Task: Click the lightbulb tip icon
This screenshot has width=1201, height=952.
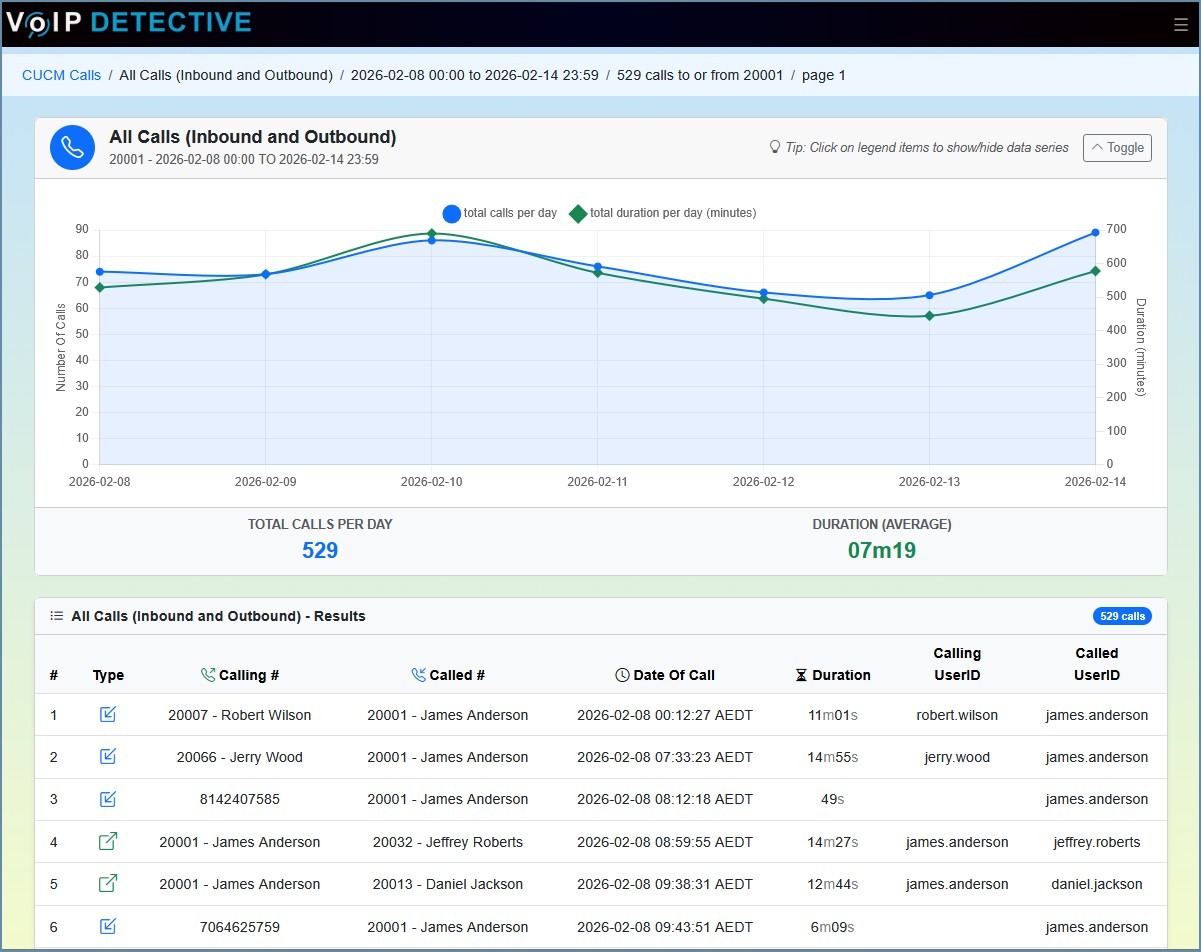Action: (775, 147)
